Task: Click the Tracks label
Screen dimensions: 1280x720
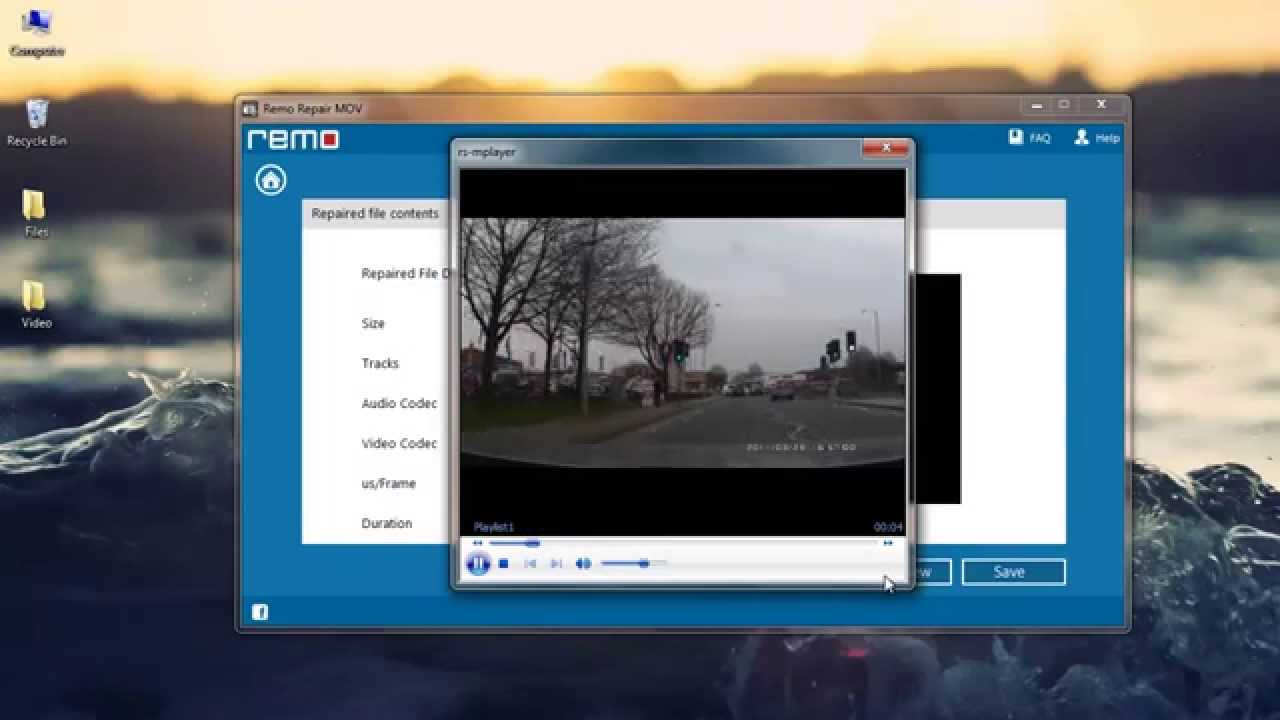Action: click(x=380, y=363)
